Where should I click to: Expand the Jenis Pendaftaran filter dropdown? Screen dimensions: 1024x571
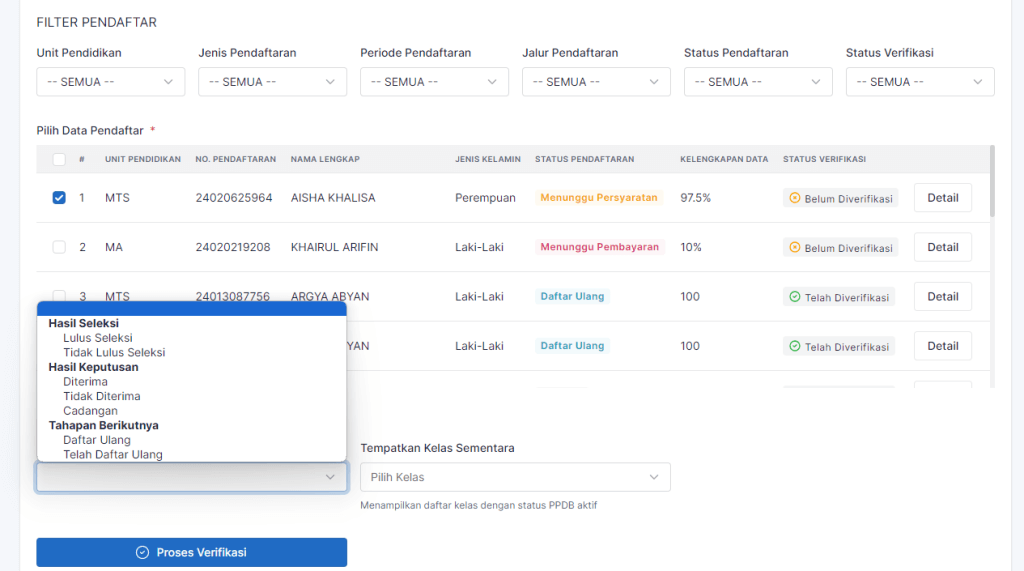[x=272, y=82]
